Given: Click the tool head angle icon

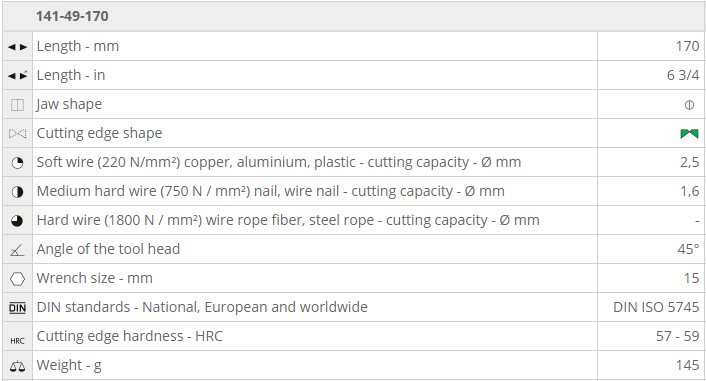Looking at the screenshot, I should (18, 250).
